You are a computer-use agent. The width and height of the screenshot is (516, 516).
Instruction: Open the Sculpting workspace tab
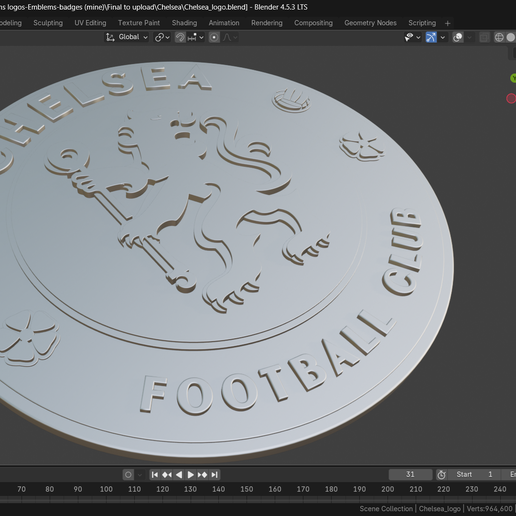[x=48, y=23]
